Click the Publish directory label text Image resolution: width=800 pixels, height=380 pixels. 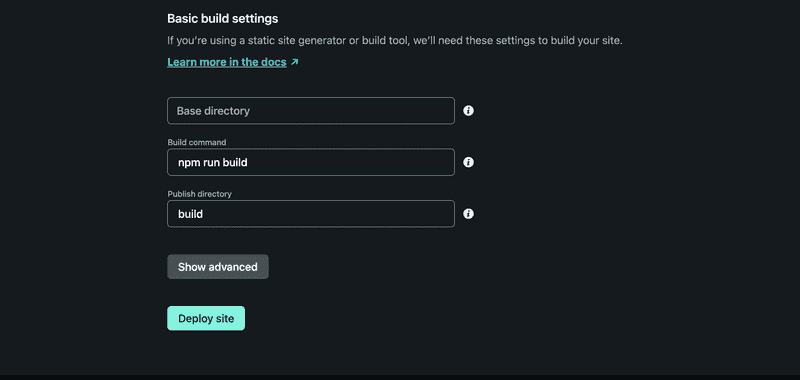point(199,194)
